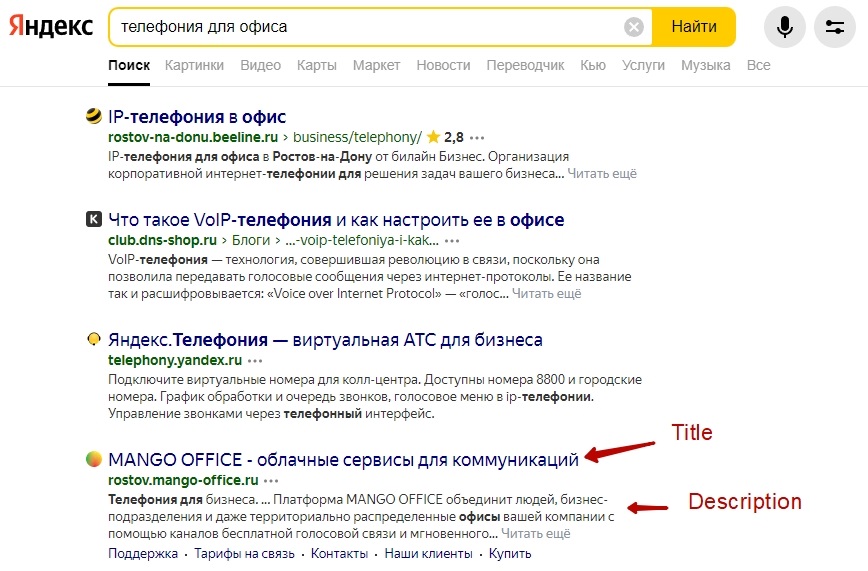Open Блоги breadcrumb link

[251, 240]
